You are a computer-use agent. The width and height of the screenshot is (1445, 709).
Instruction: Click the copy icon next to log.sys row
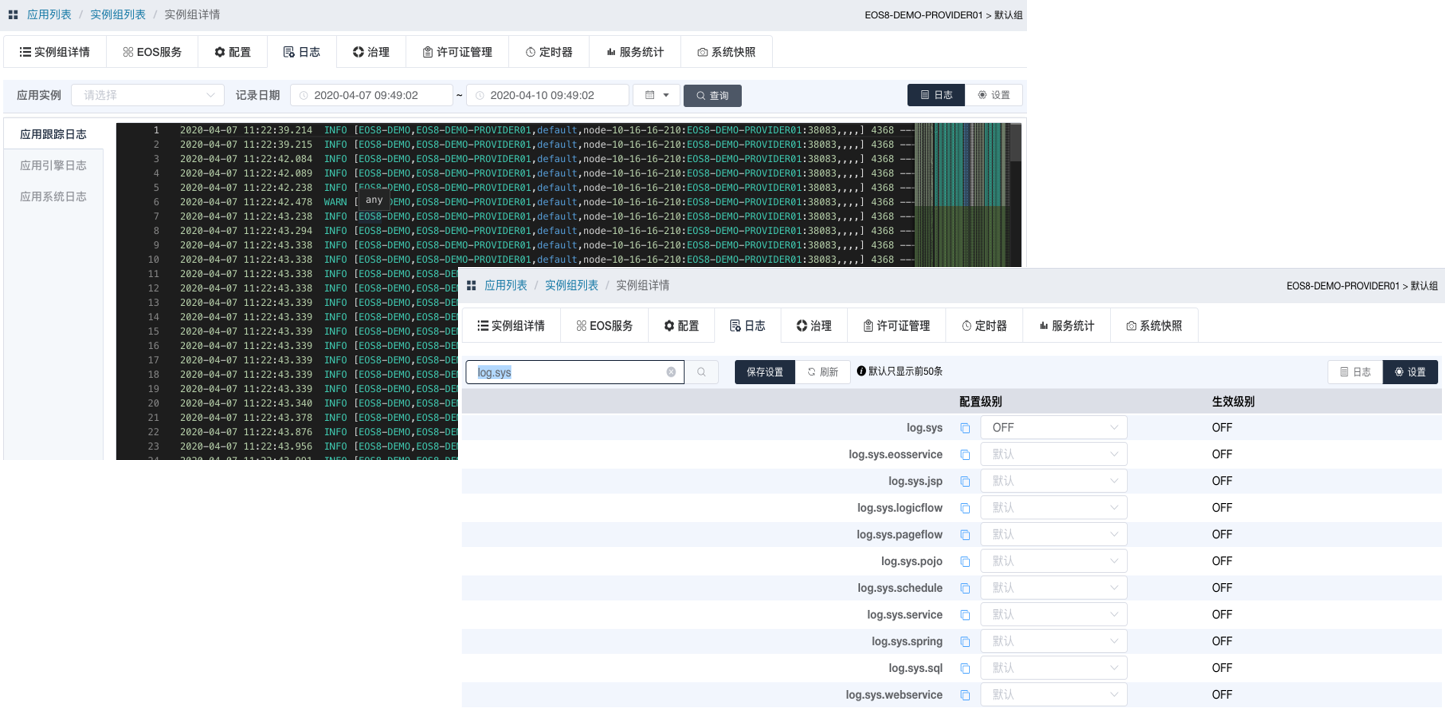tap(965, 428)
